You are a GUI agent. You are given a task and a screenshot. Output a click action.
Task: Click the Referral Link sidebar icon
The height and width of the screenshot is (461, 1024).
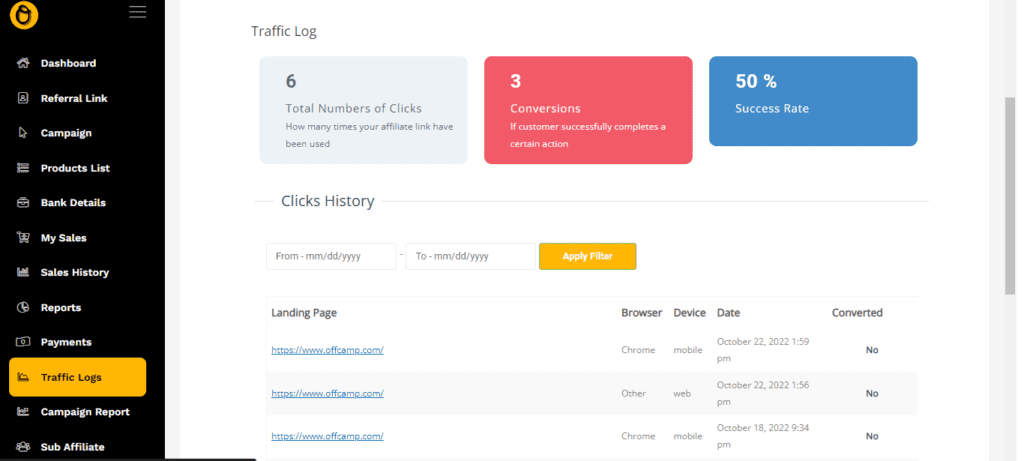[23, 98]
